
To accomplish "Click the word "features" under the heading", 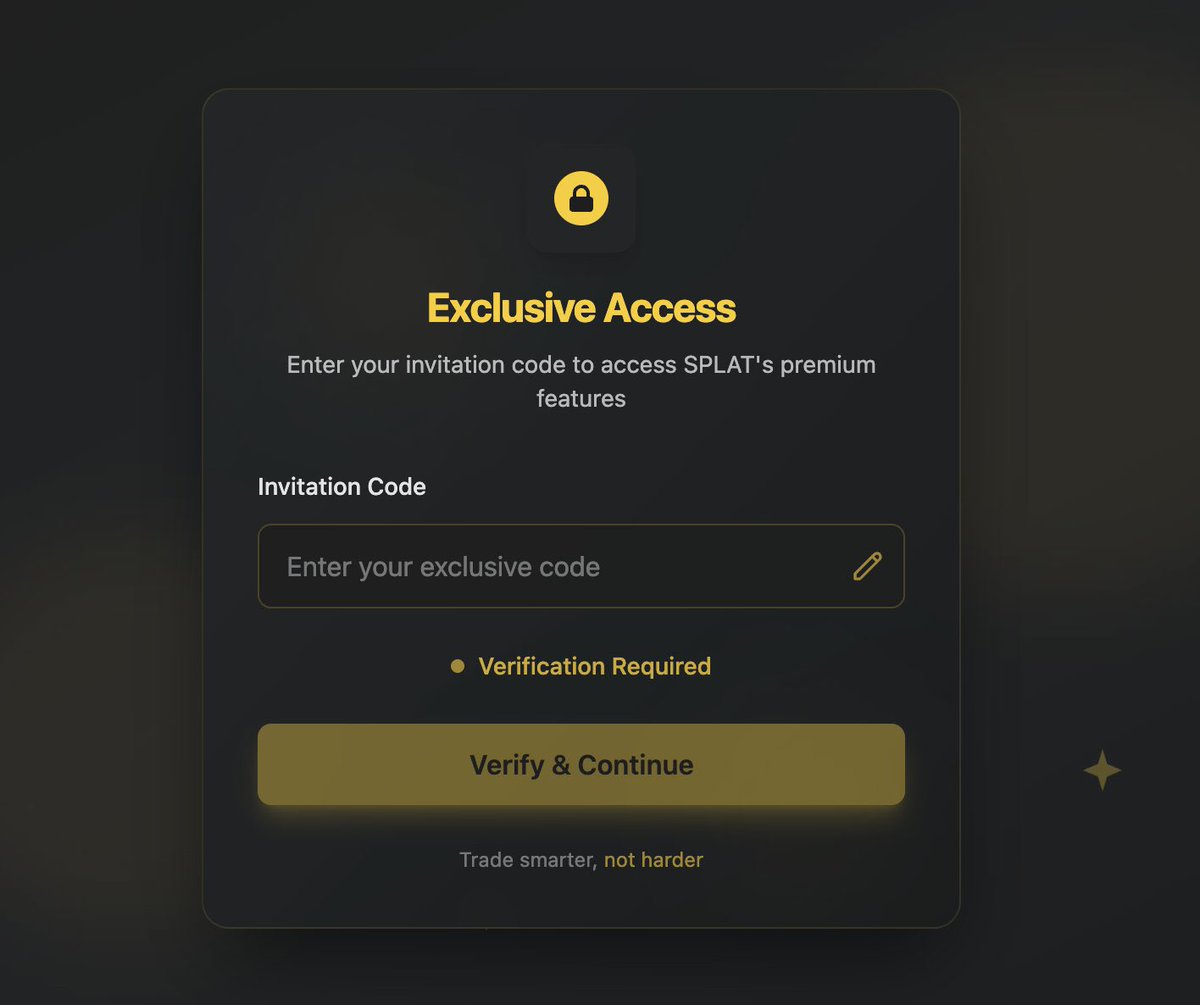I will point(581,398).
